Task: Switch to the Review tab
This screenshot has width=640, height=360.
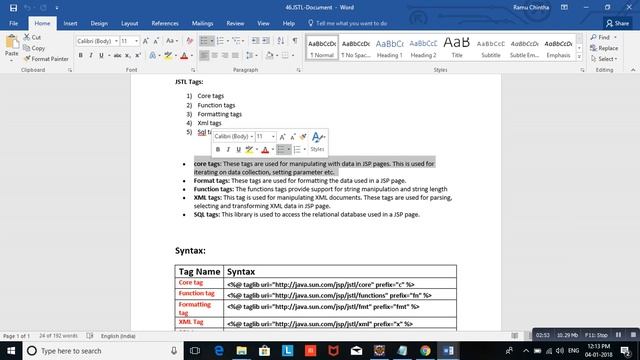Action: click(x=235, y=23)
